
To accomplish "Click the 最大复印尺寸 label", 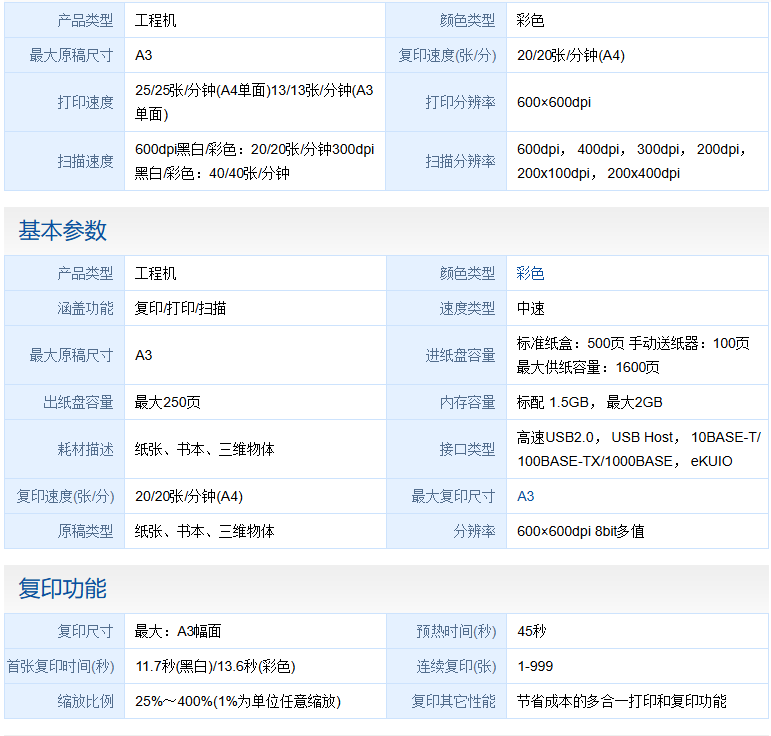I will pyautogui.click(x=453, y=496).
